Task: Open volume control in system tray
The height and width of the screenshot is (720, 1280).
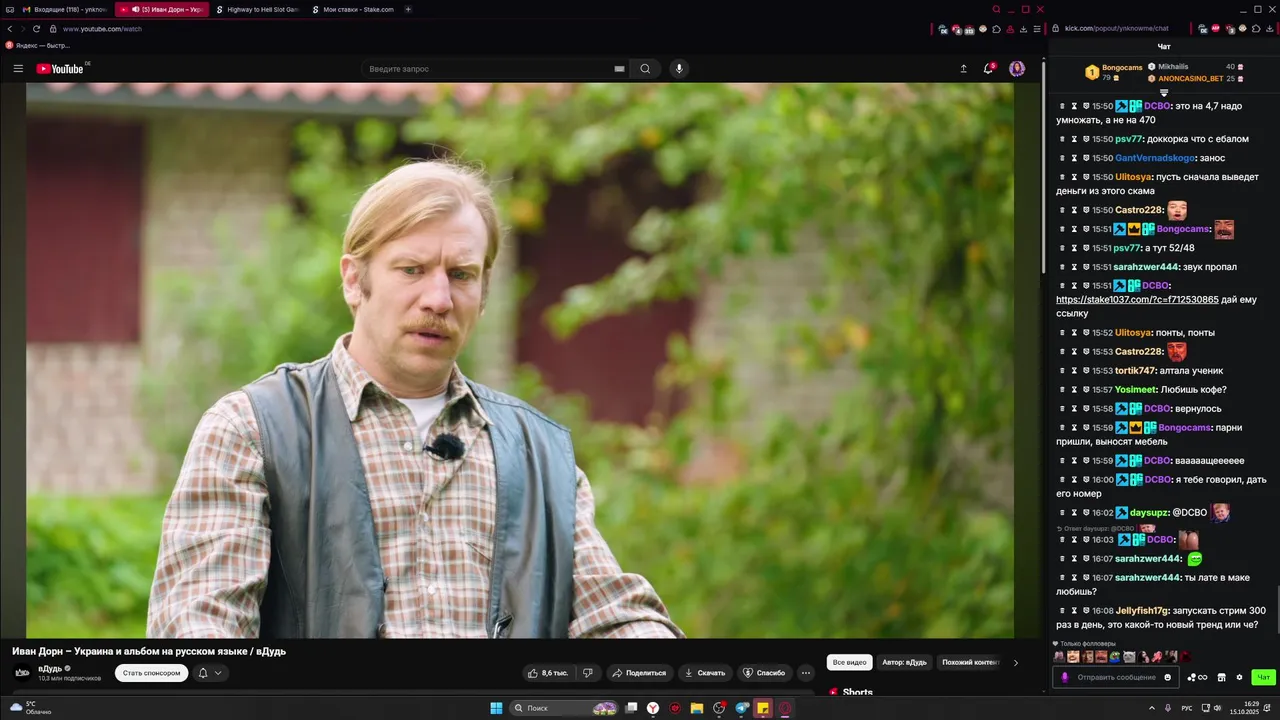Action: (1217, 708)
